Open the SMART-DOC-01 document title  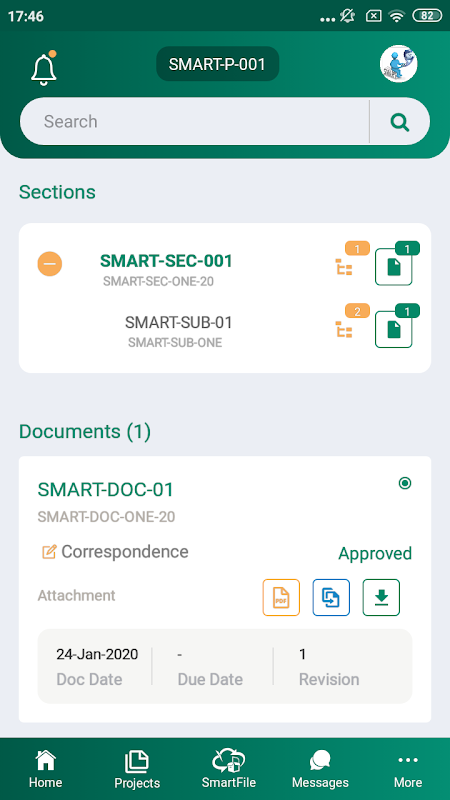(x=106, y=490)
